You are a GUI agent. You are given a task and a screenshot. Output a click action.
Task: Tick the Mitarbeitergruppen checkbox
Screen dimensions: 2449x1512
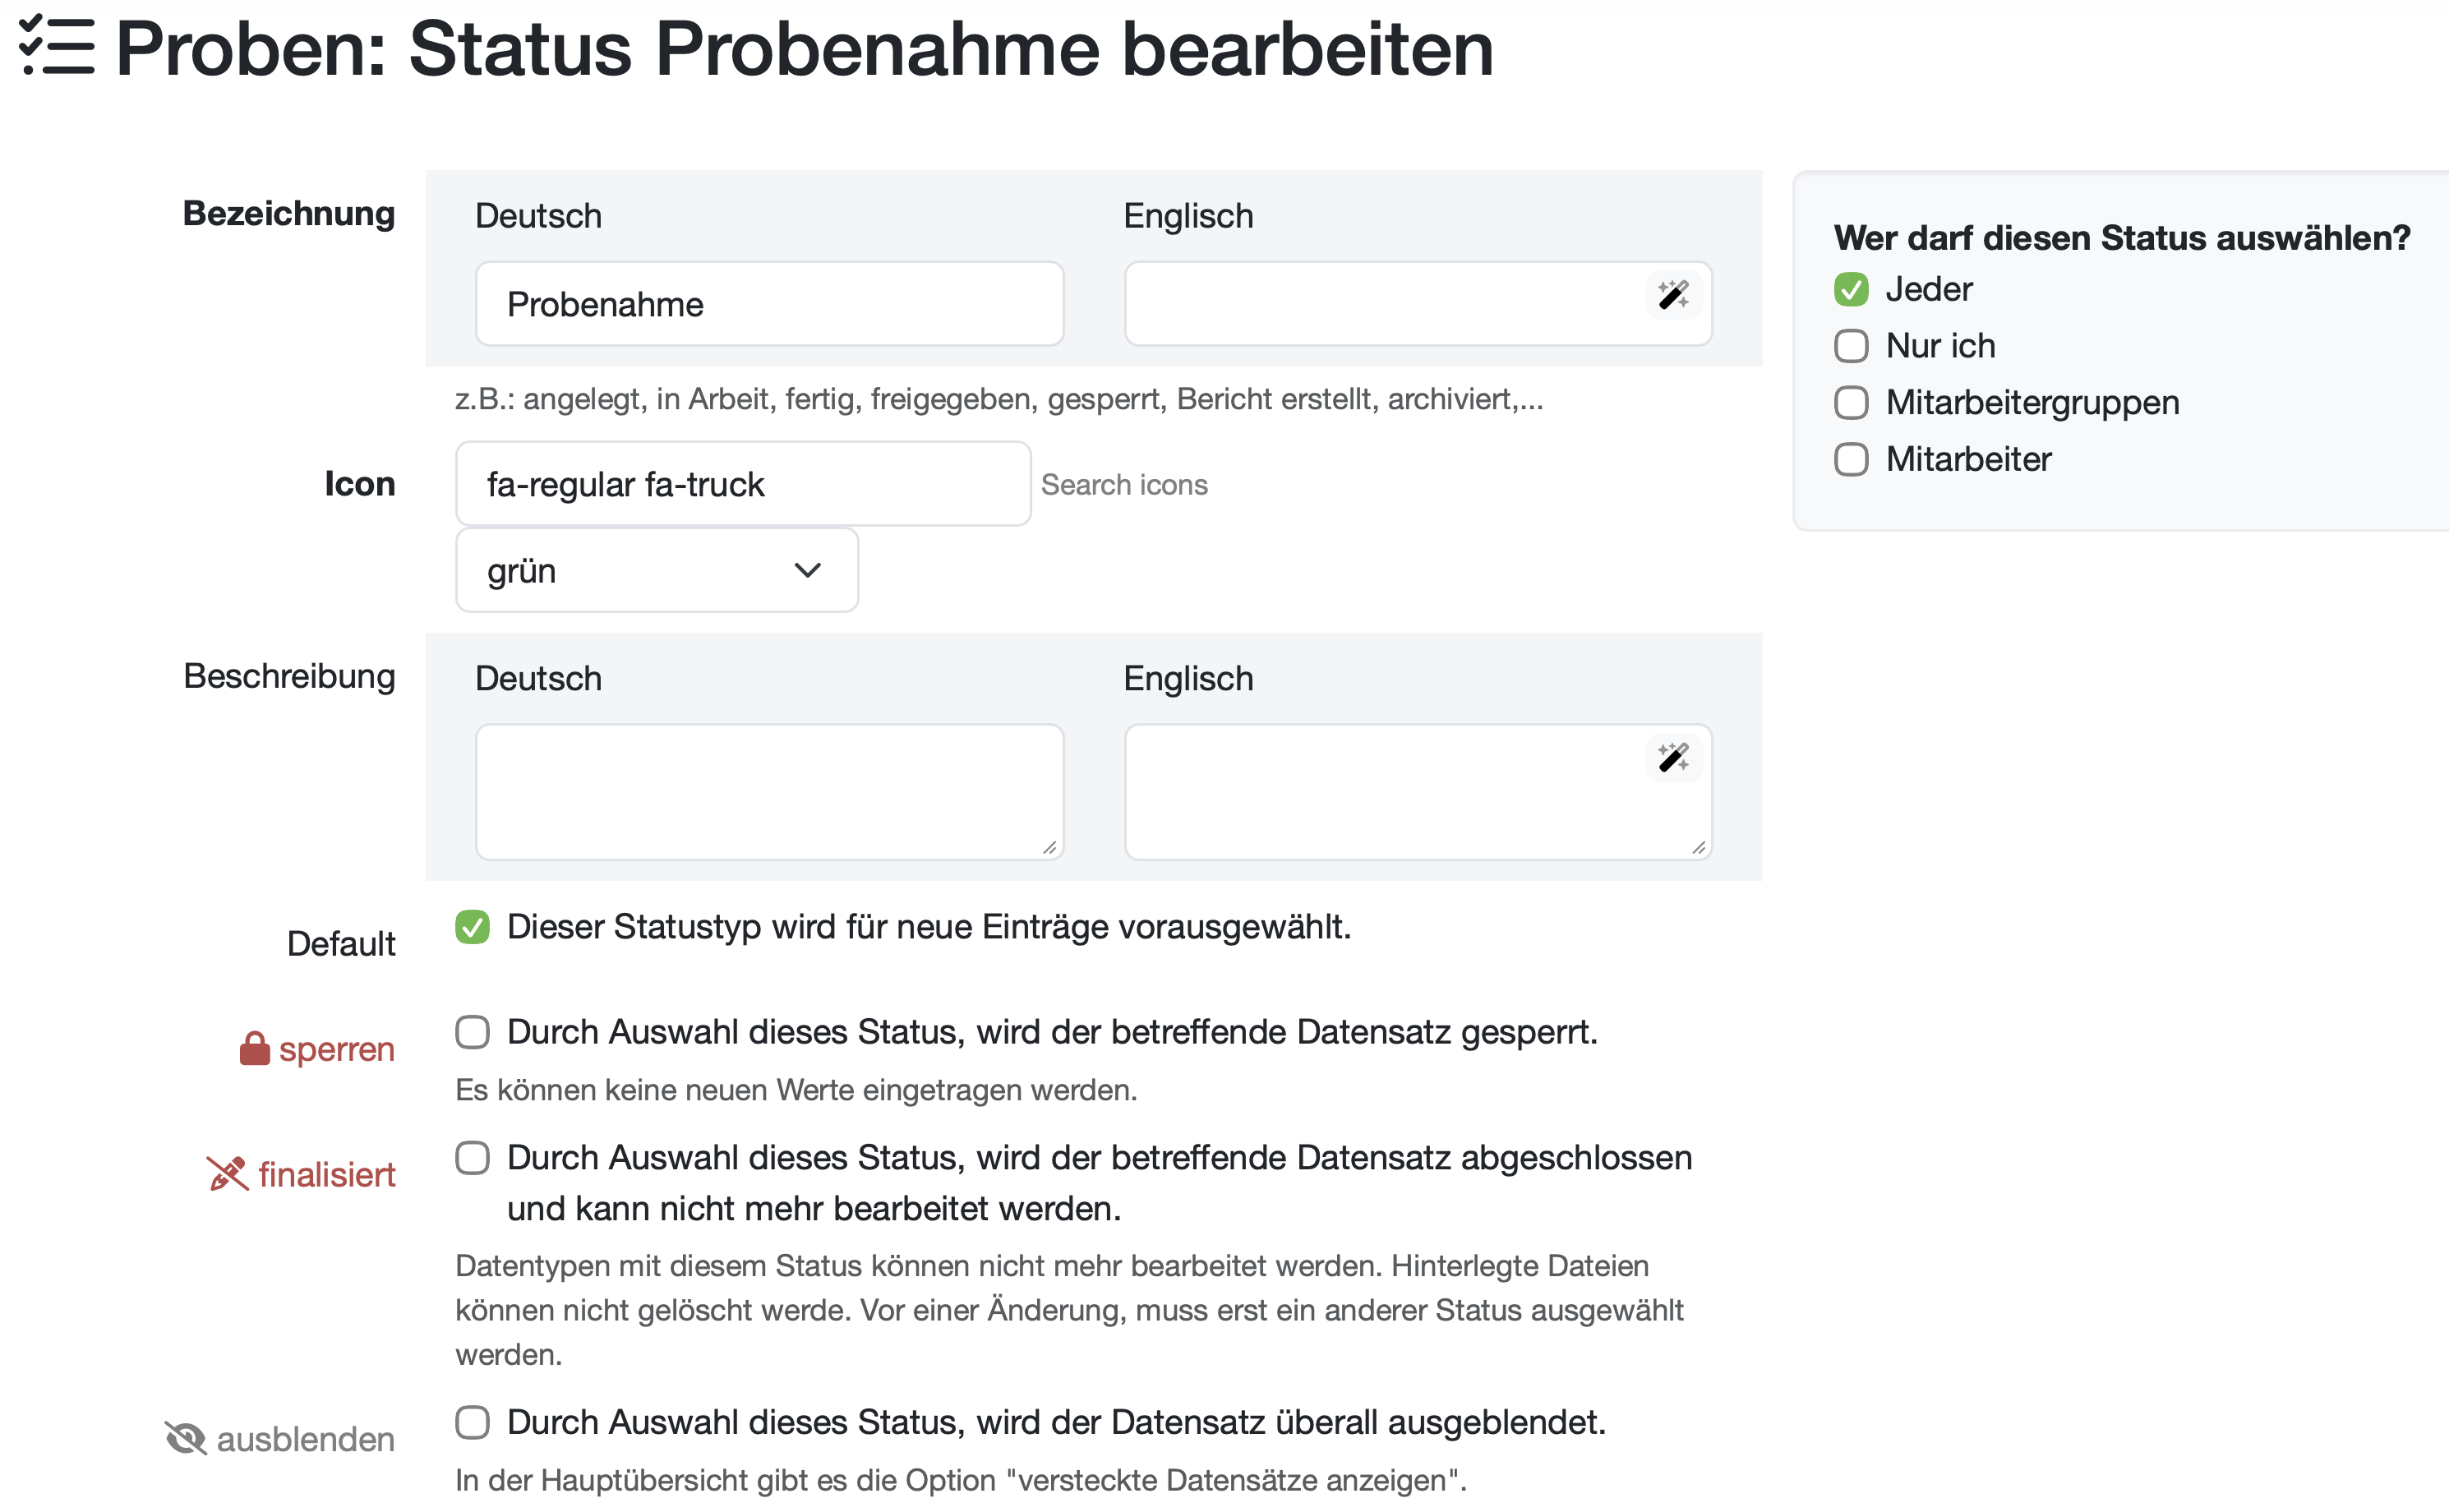pos(1851,403)
